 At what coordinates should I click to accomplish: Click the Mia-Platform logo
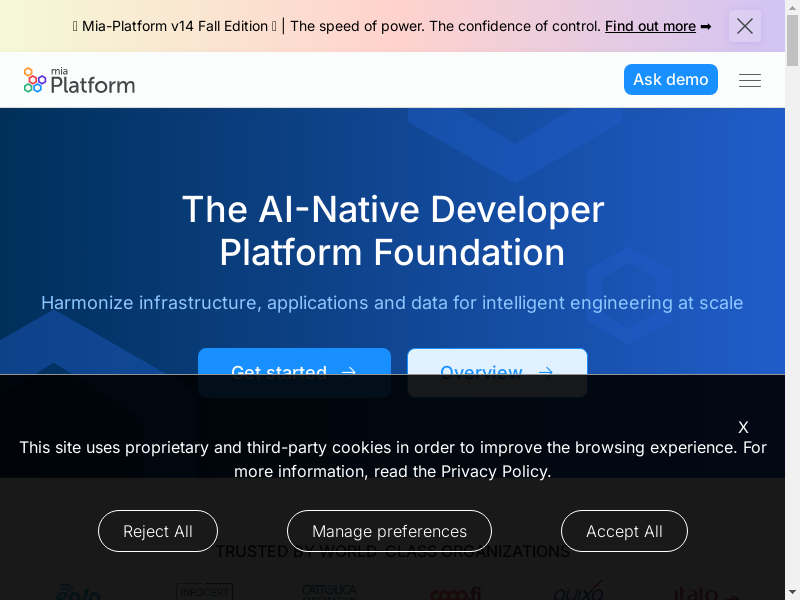[x=79, y=80]
